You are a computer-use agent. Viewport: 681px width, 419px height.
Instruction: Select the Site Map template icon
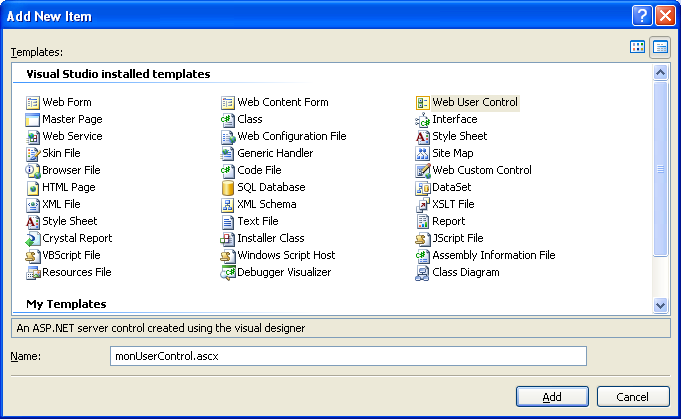point(423,154)
